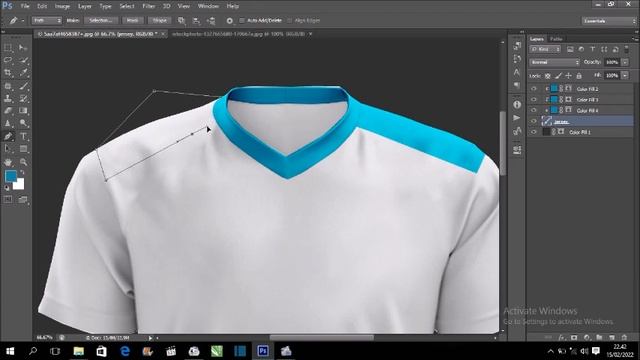Open the Fill slider arrow
The width and height of the screenshot is (640, 360).
pos(625,76)
